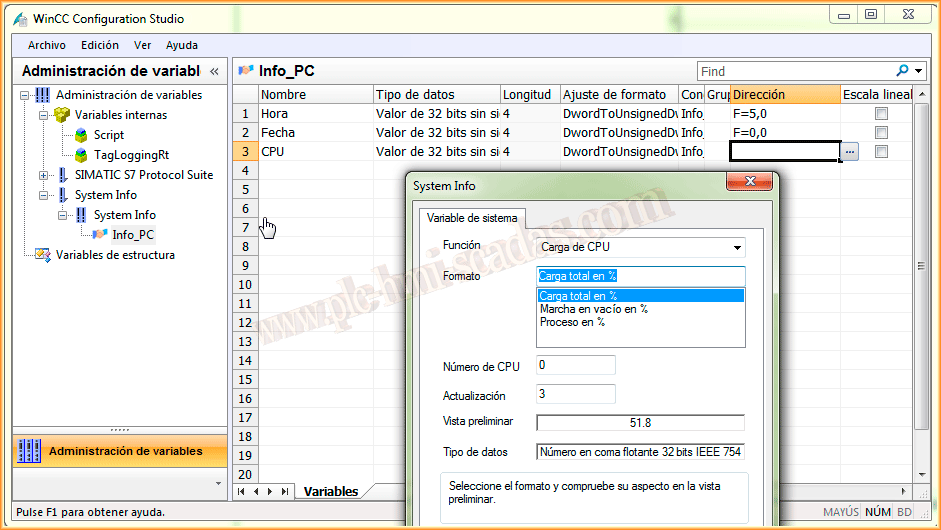Click the SIMATIC S7 Protocol Suite icon
This screenshot has height=530, width=941.
click(62, 175)
